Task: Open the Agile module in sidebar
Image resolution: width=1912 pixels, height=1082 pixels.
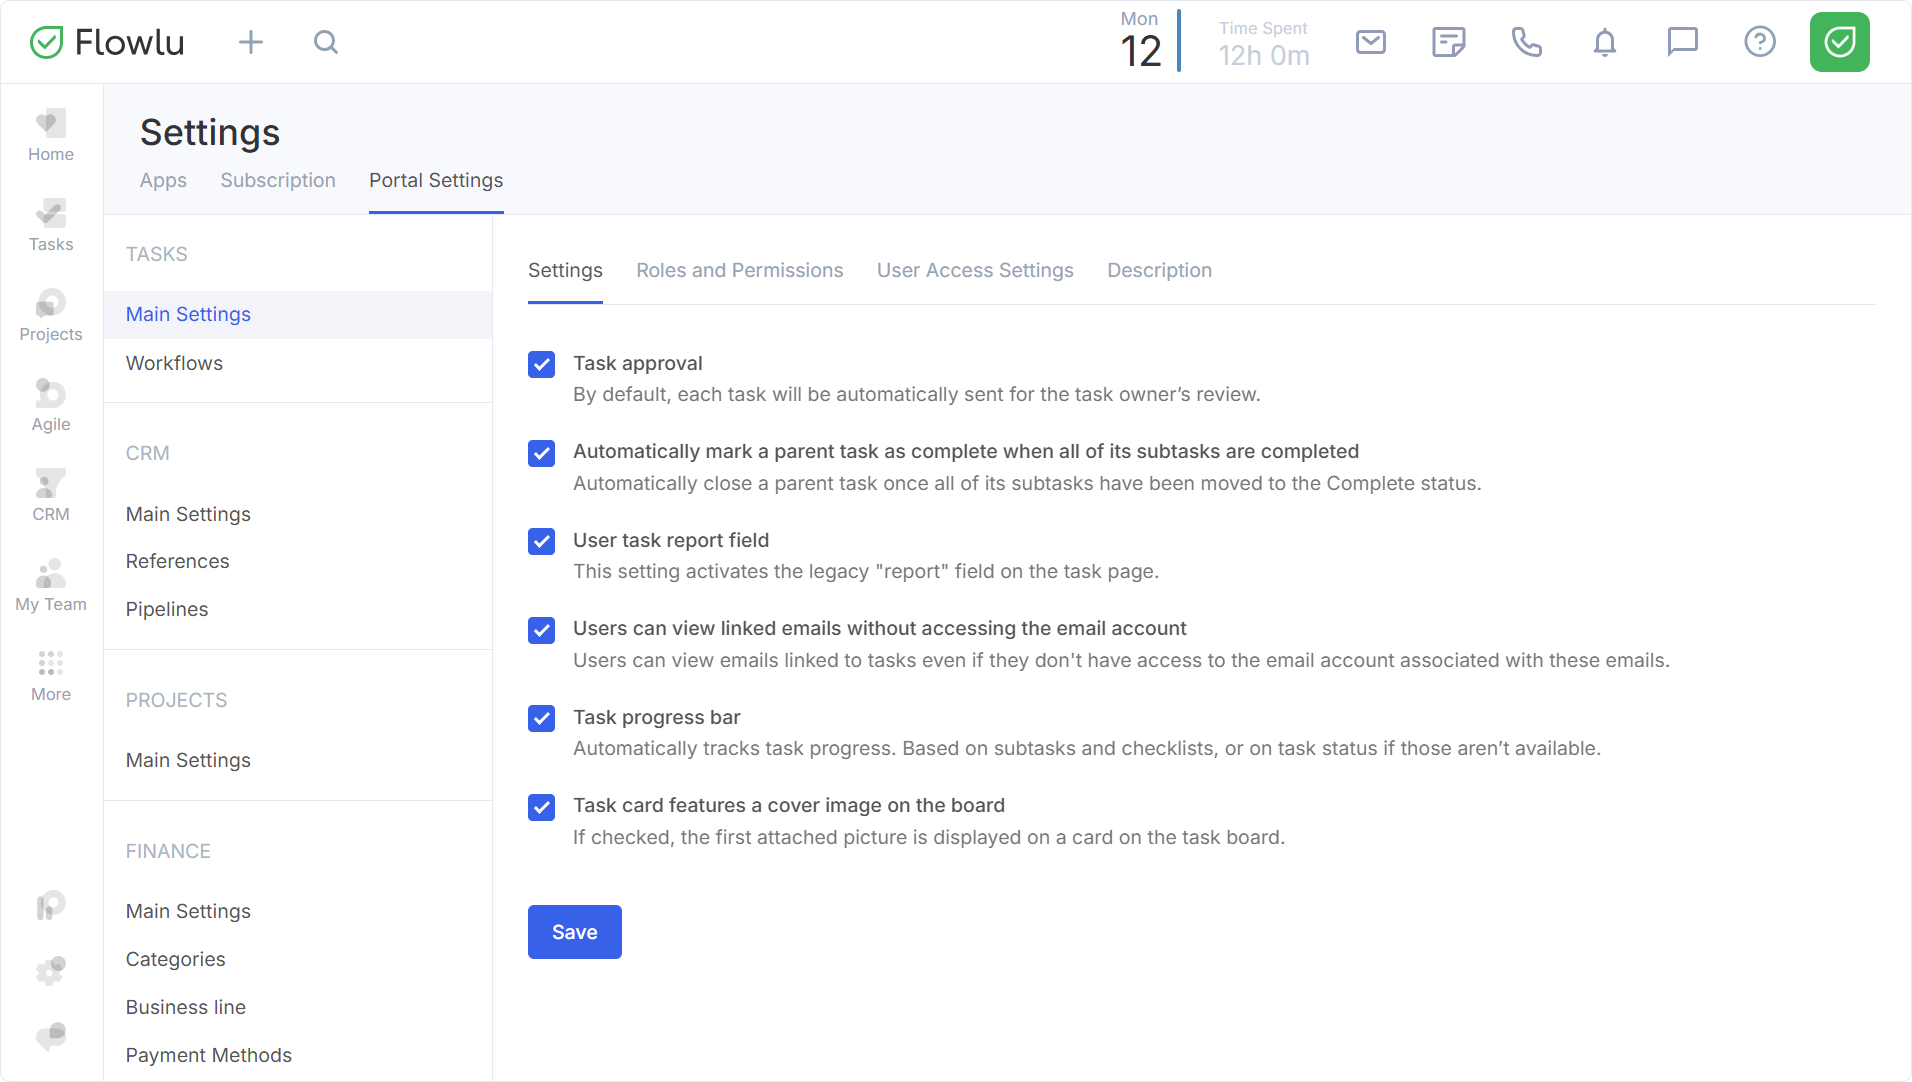Action: point(51,405)
